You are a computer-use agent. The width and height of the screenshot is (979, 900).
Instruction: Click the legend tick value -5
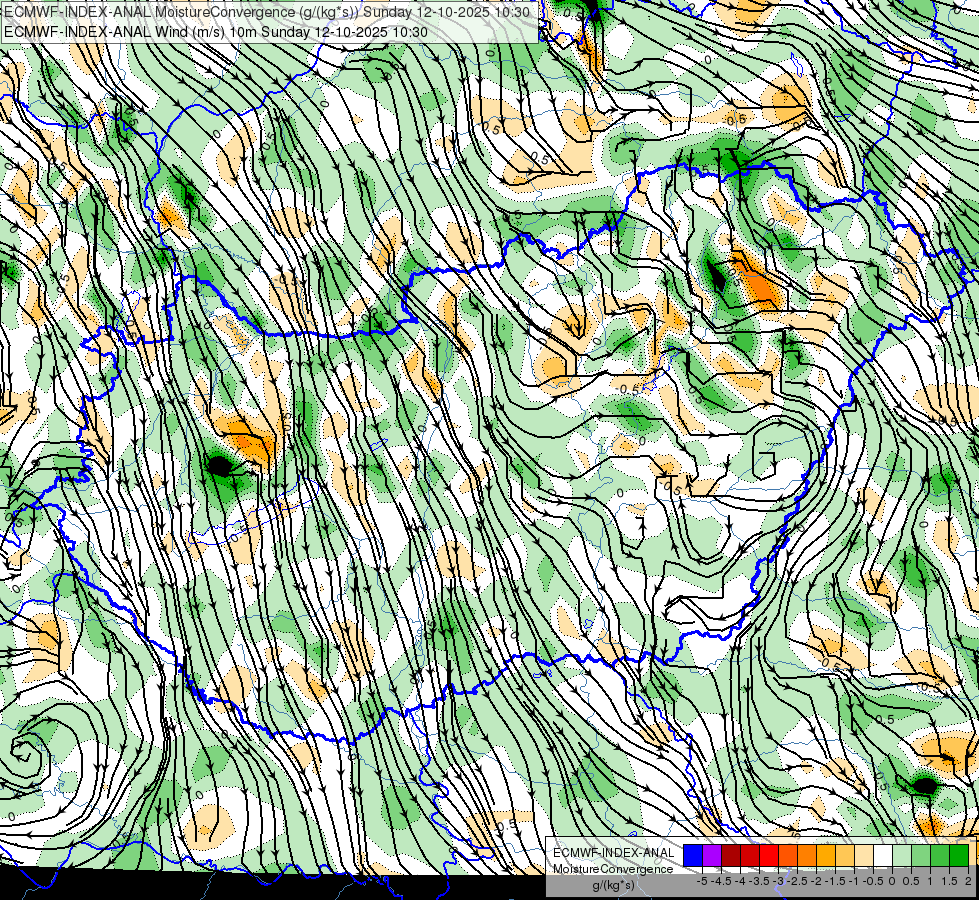tap(702, 881)
